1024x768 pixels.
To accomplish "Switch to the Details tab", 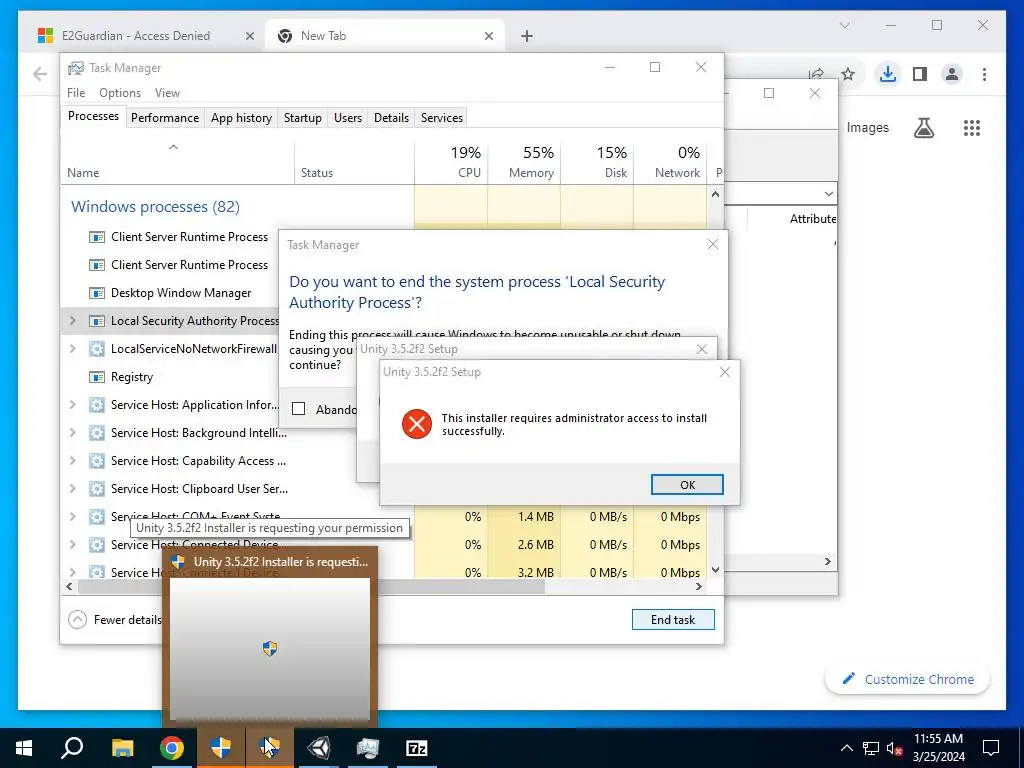I will (391, 118).
